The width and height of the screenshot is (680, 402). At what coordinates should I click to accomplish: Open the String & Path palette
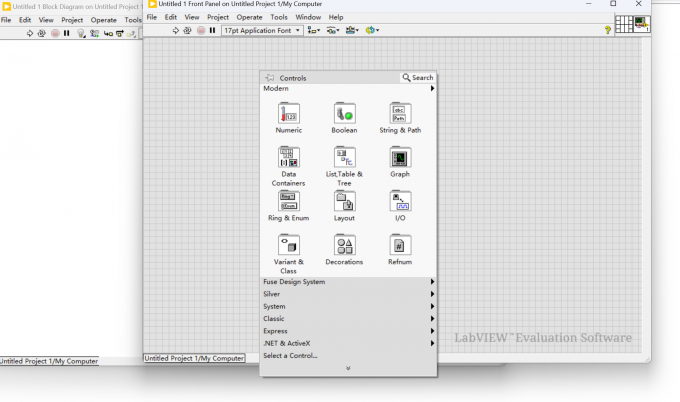(400, 118)
